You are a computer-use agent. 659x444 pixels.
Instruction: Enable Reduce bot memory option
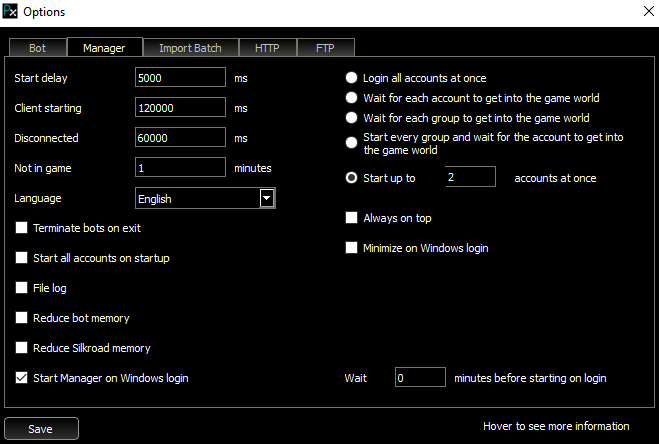click(x=23, y=318)
